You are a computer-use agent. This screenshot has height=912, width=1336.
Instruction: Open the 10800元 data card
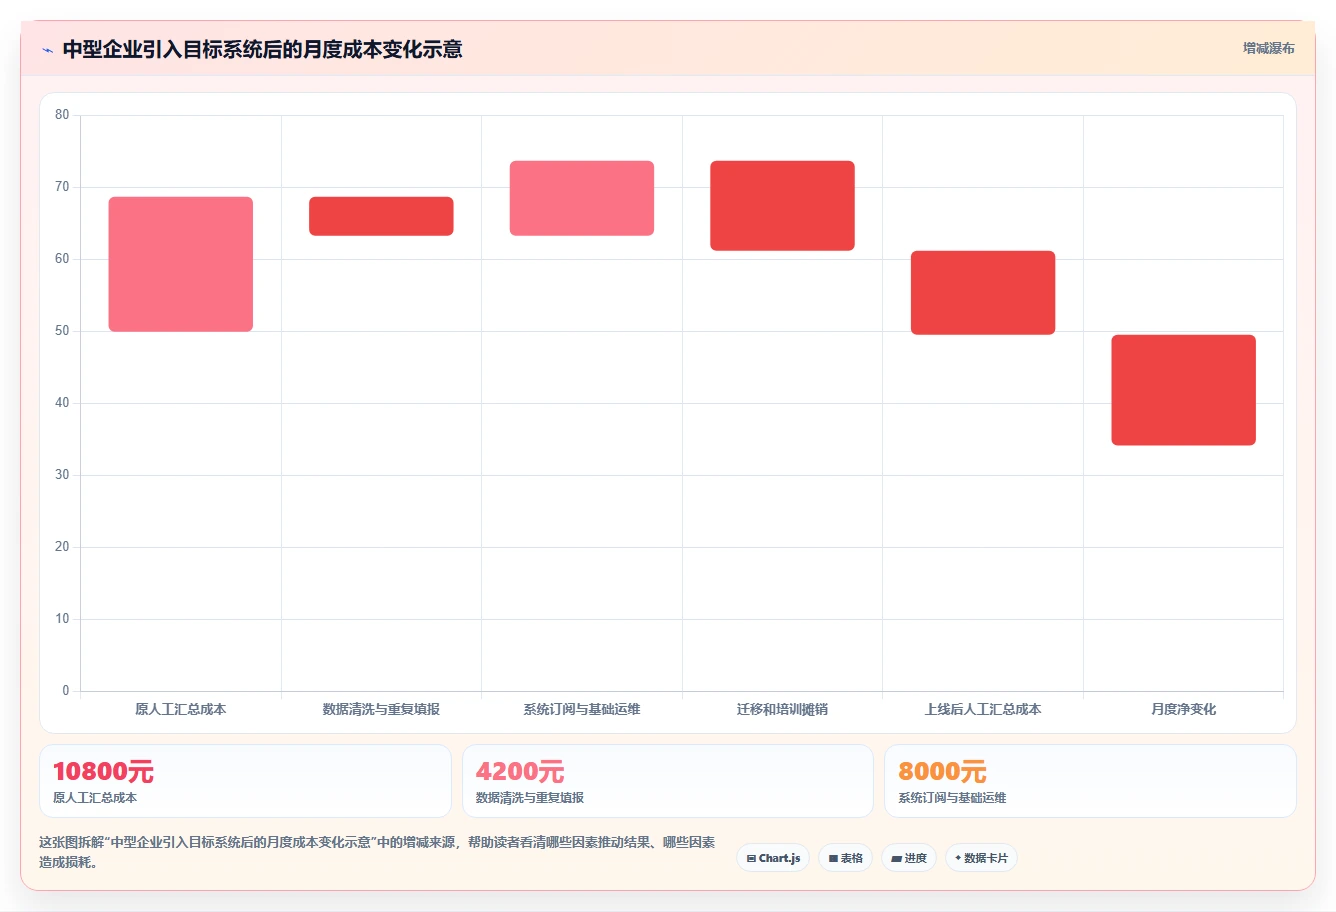click(245, 781)
